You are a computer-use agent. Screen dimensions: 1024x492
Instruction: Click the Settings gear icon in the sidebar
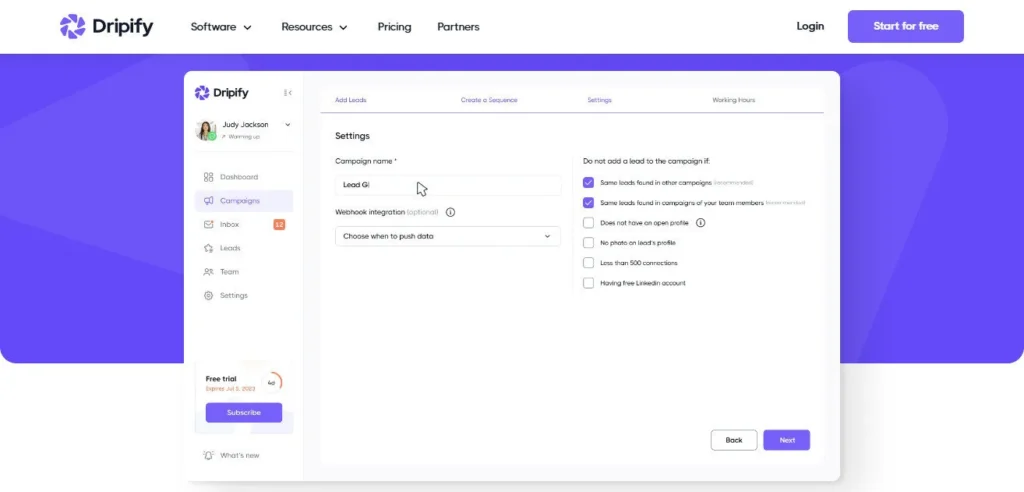[208, 295]
